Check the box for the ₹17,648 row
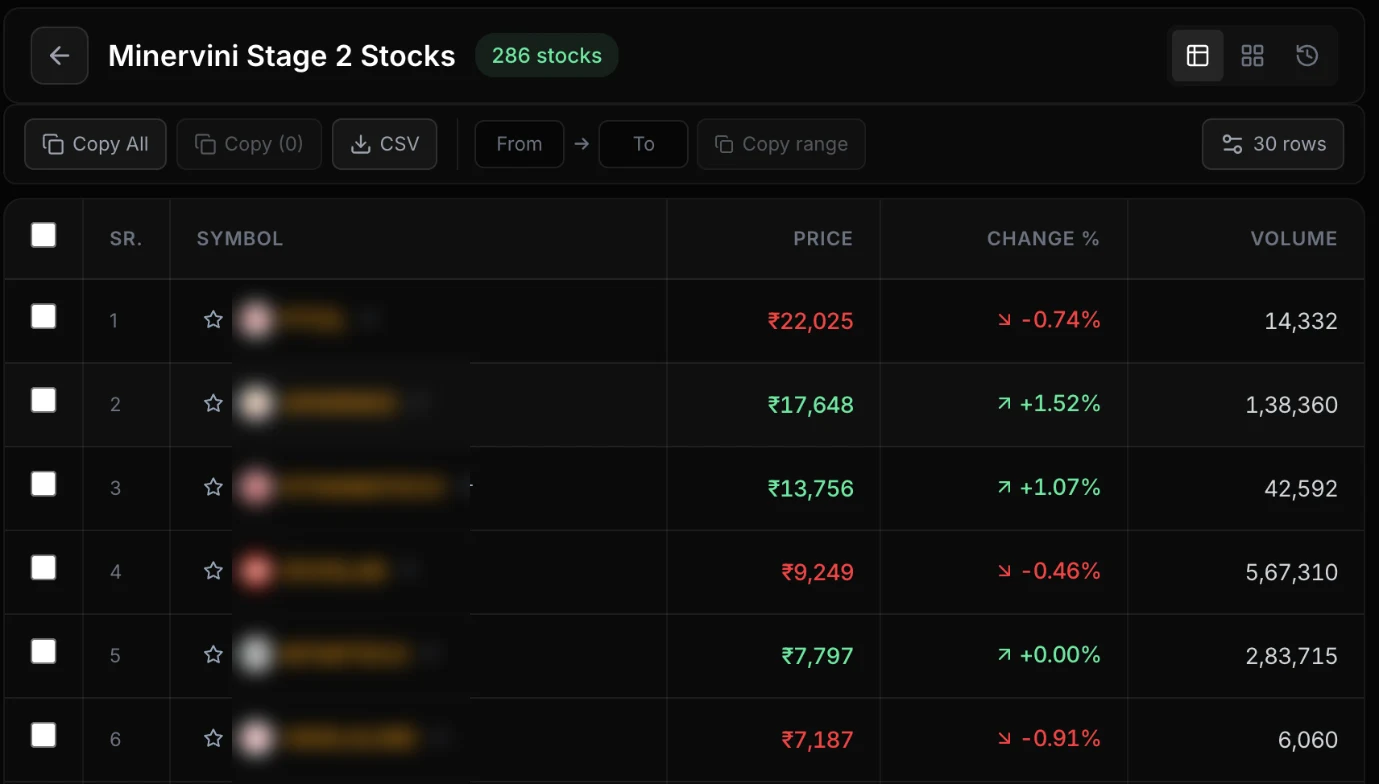The image size is (1379, 784). click(44, 401)
